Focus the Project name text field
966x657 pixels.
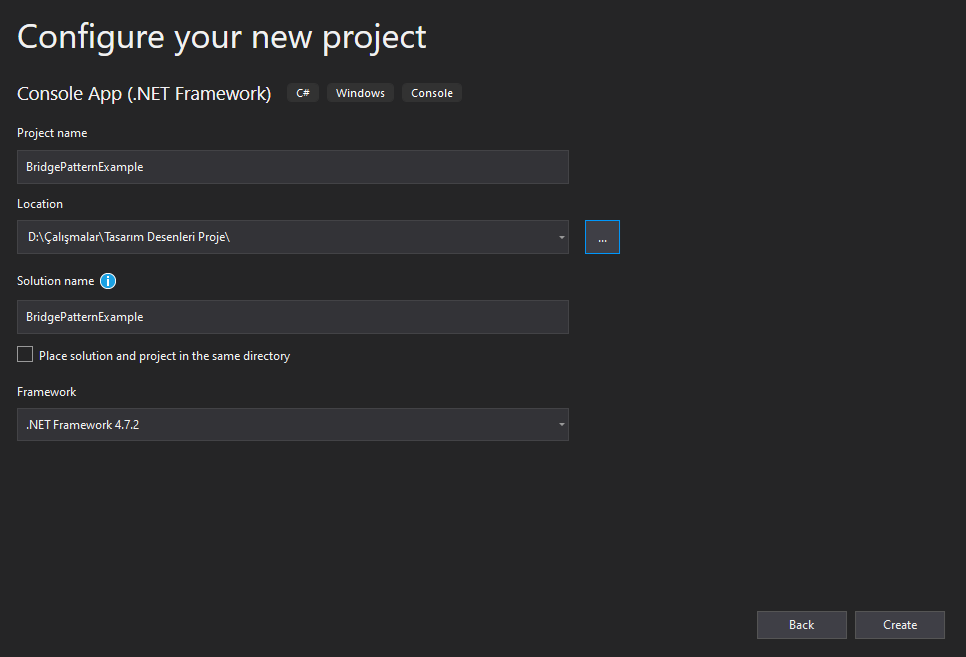tap(293, 167)
